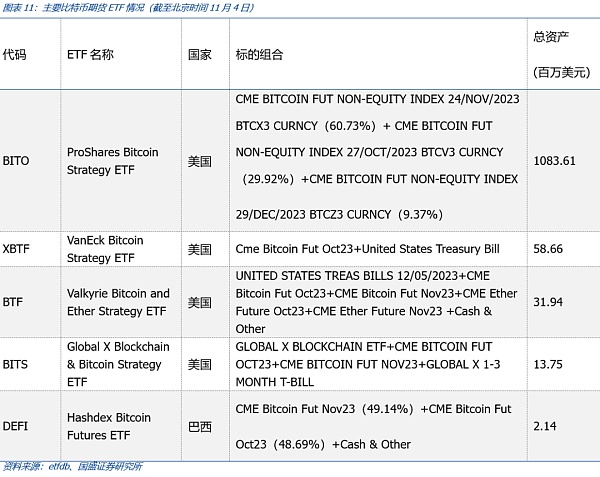Viewport: 600px width, 477px height.
Task: Select Global X Blockchain & Bitcoin Strategy ETF
Action: click(x=117, y=364)
